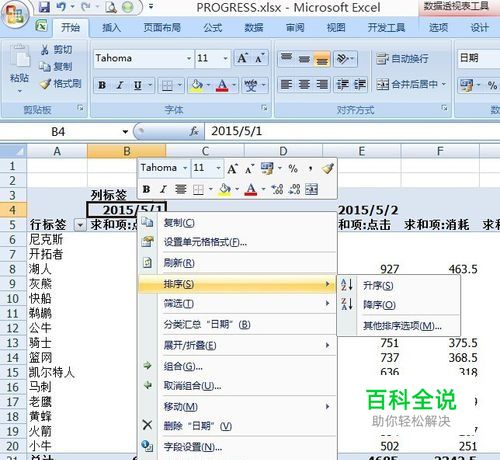
Task: Click 复制 copy in clipboard group
Action: (56, 66)
